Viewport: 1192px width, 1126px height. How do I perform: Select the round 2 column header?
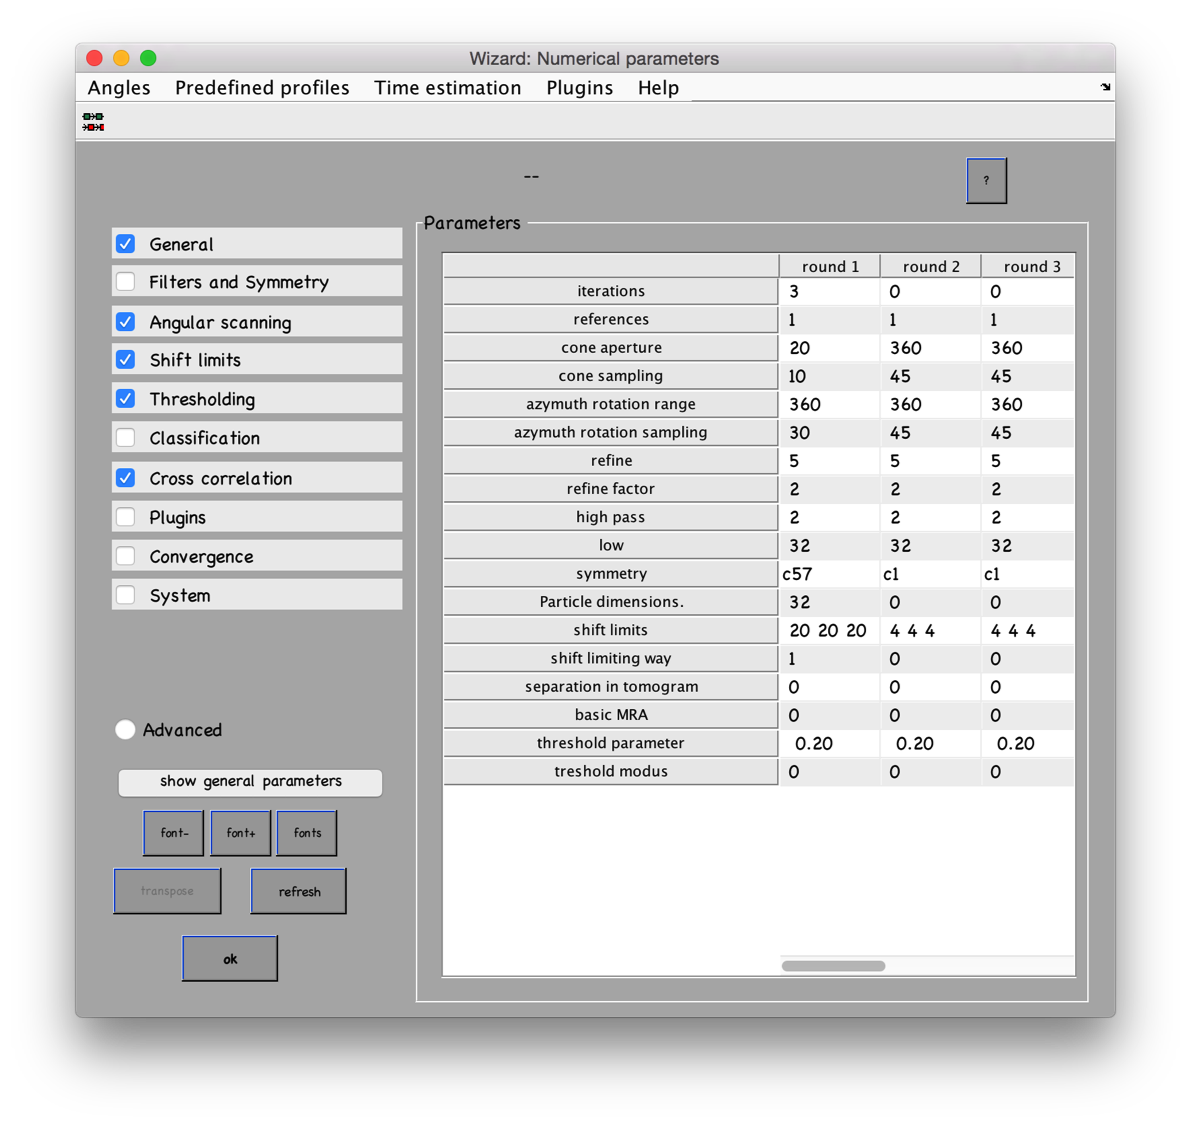[930, 266]
